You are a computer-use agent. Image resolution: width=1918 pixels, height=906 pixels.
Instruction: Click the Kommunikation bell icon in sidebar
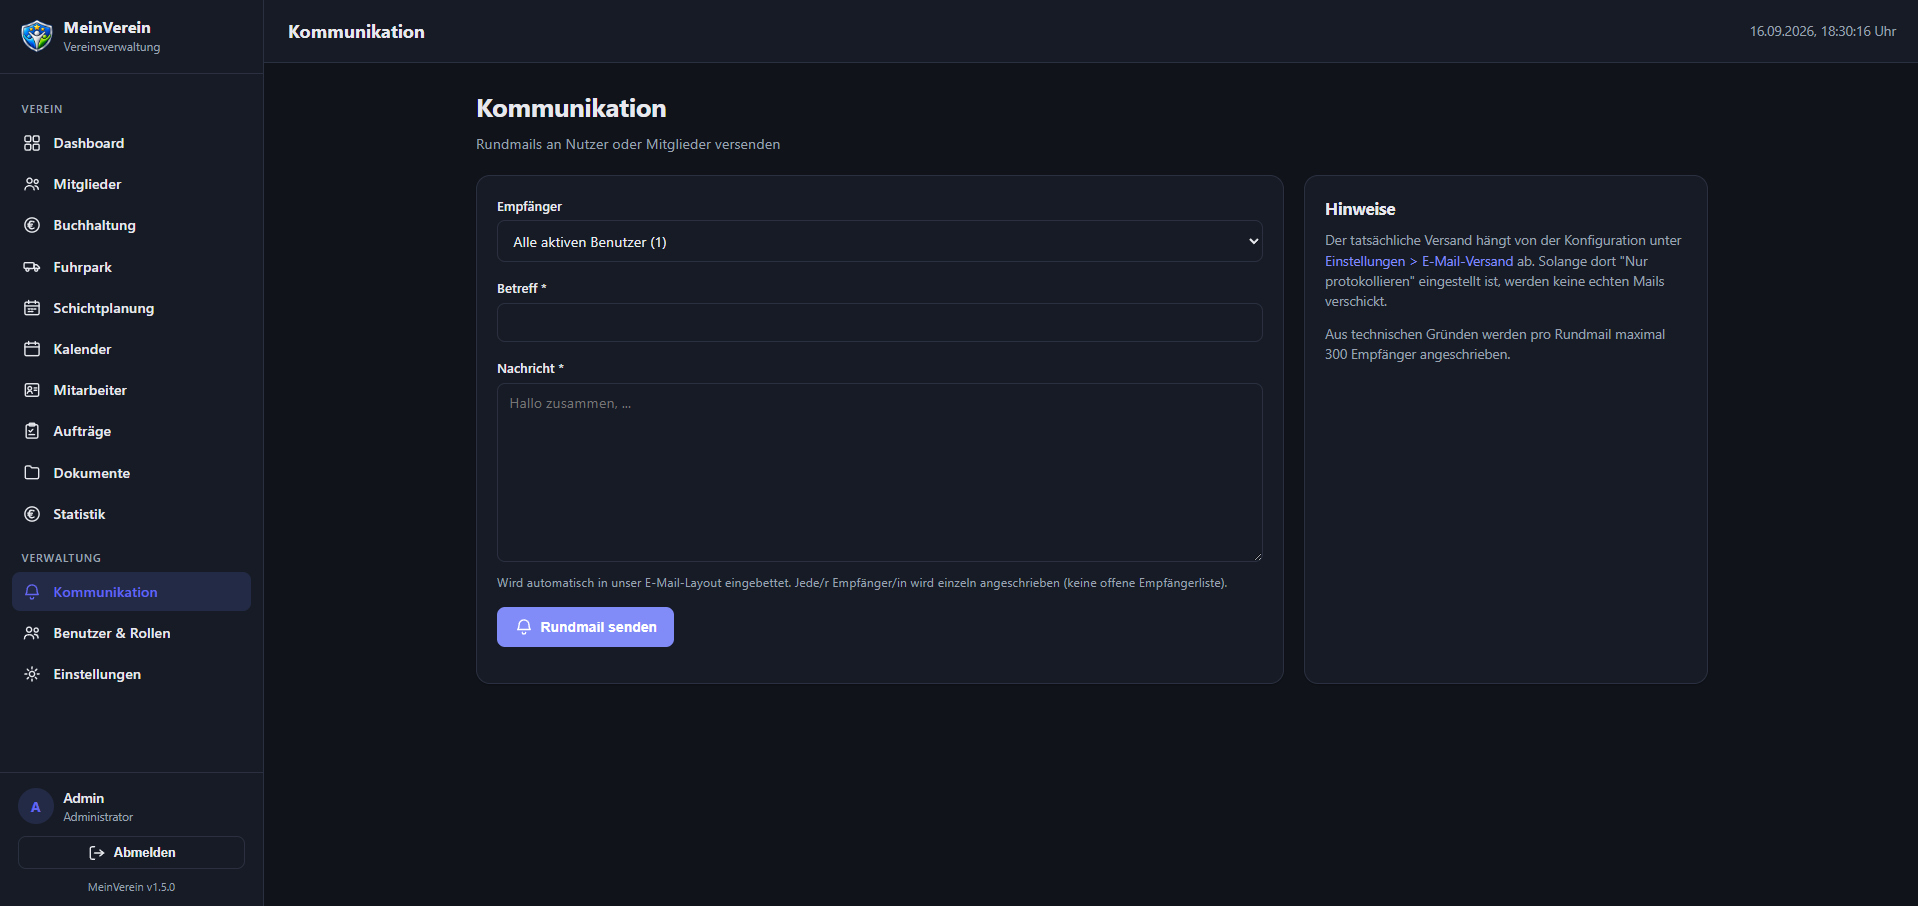click(x=32, y=592)
